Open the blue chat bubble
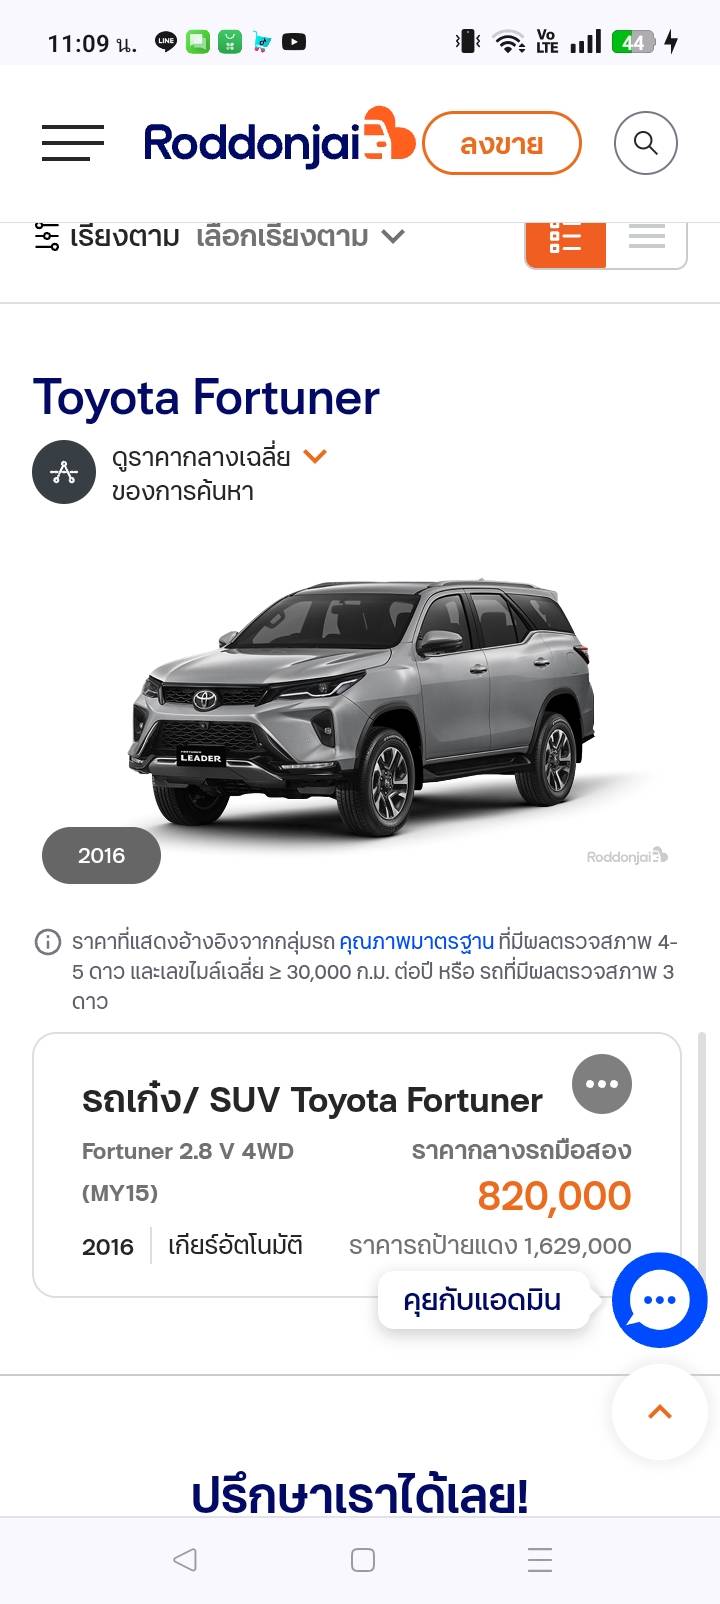720x1604 pixels. pyautogui.click(x=660, y=1300)
